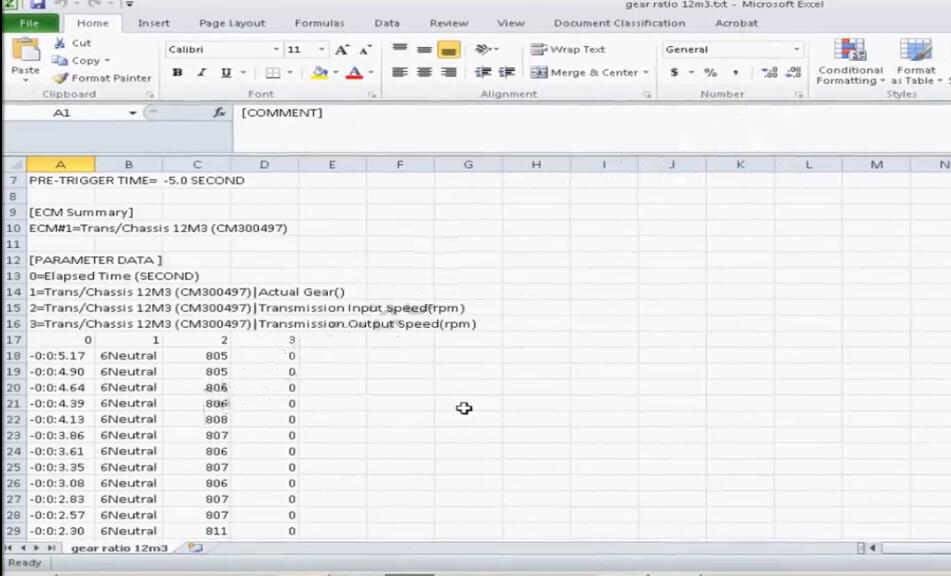Click the Format Painter icon
Screen dimensions: 951x576
60,78
